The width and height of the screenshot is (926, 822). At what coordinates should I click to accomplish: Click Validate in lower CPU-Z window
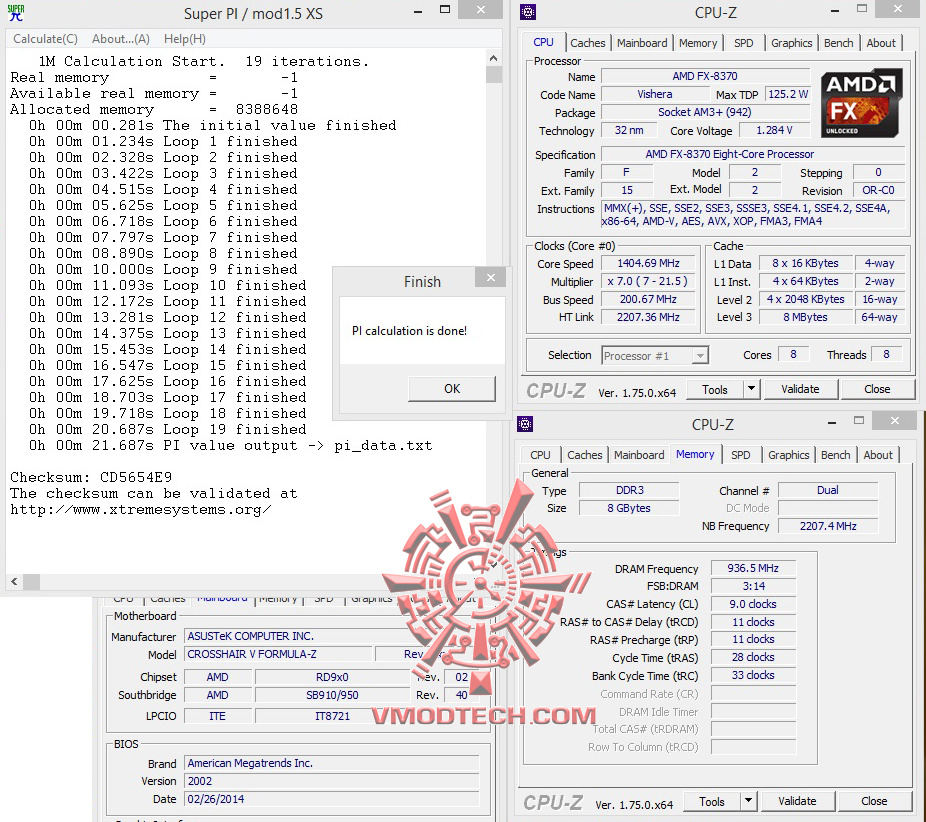tap(797, 801)
